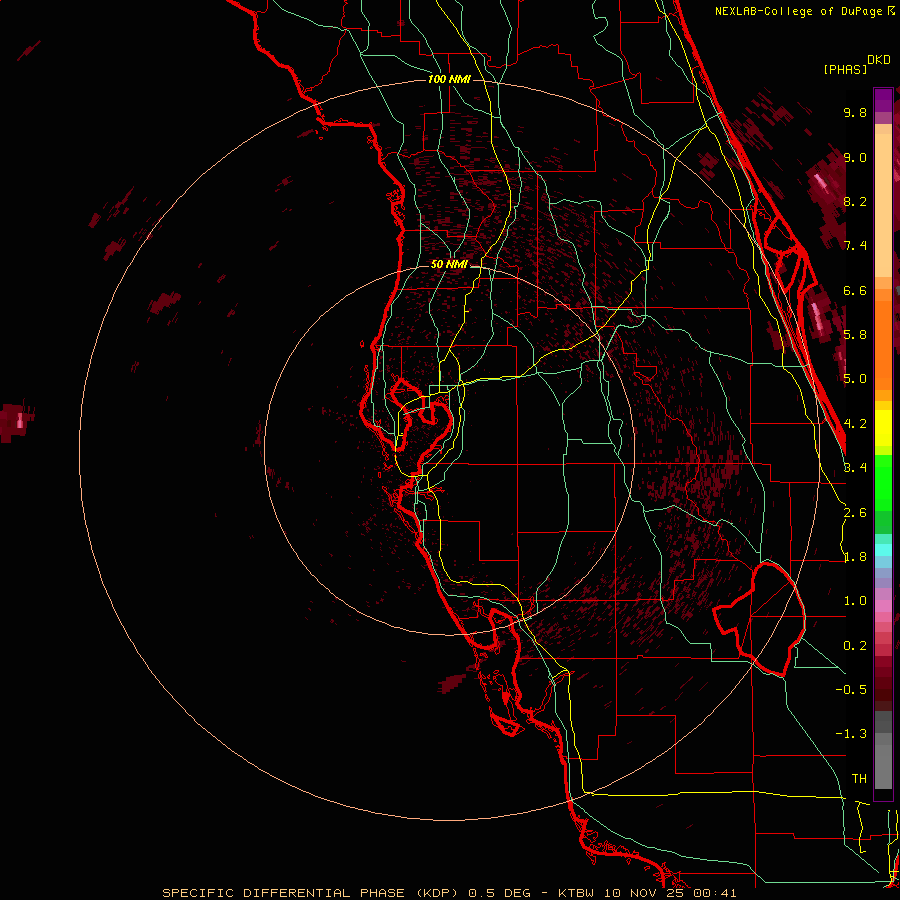
Task: Click the NEXLAB-College of DuPage credit text
Action: click(805, 11)
